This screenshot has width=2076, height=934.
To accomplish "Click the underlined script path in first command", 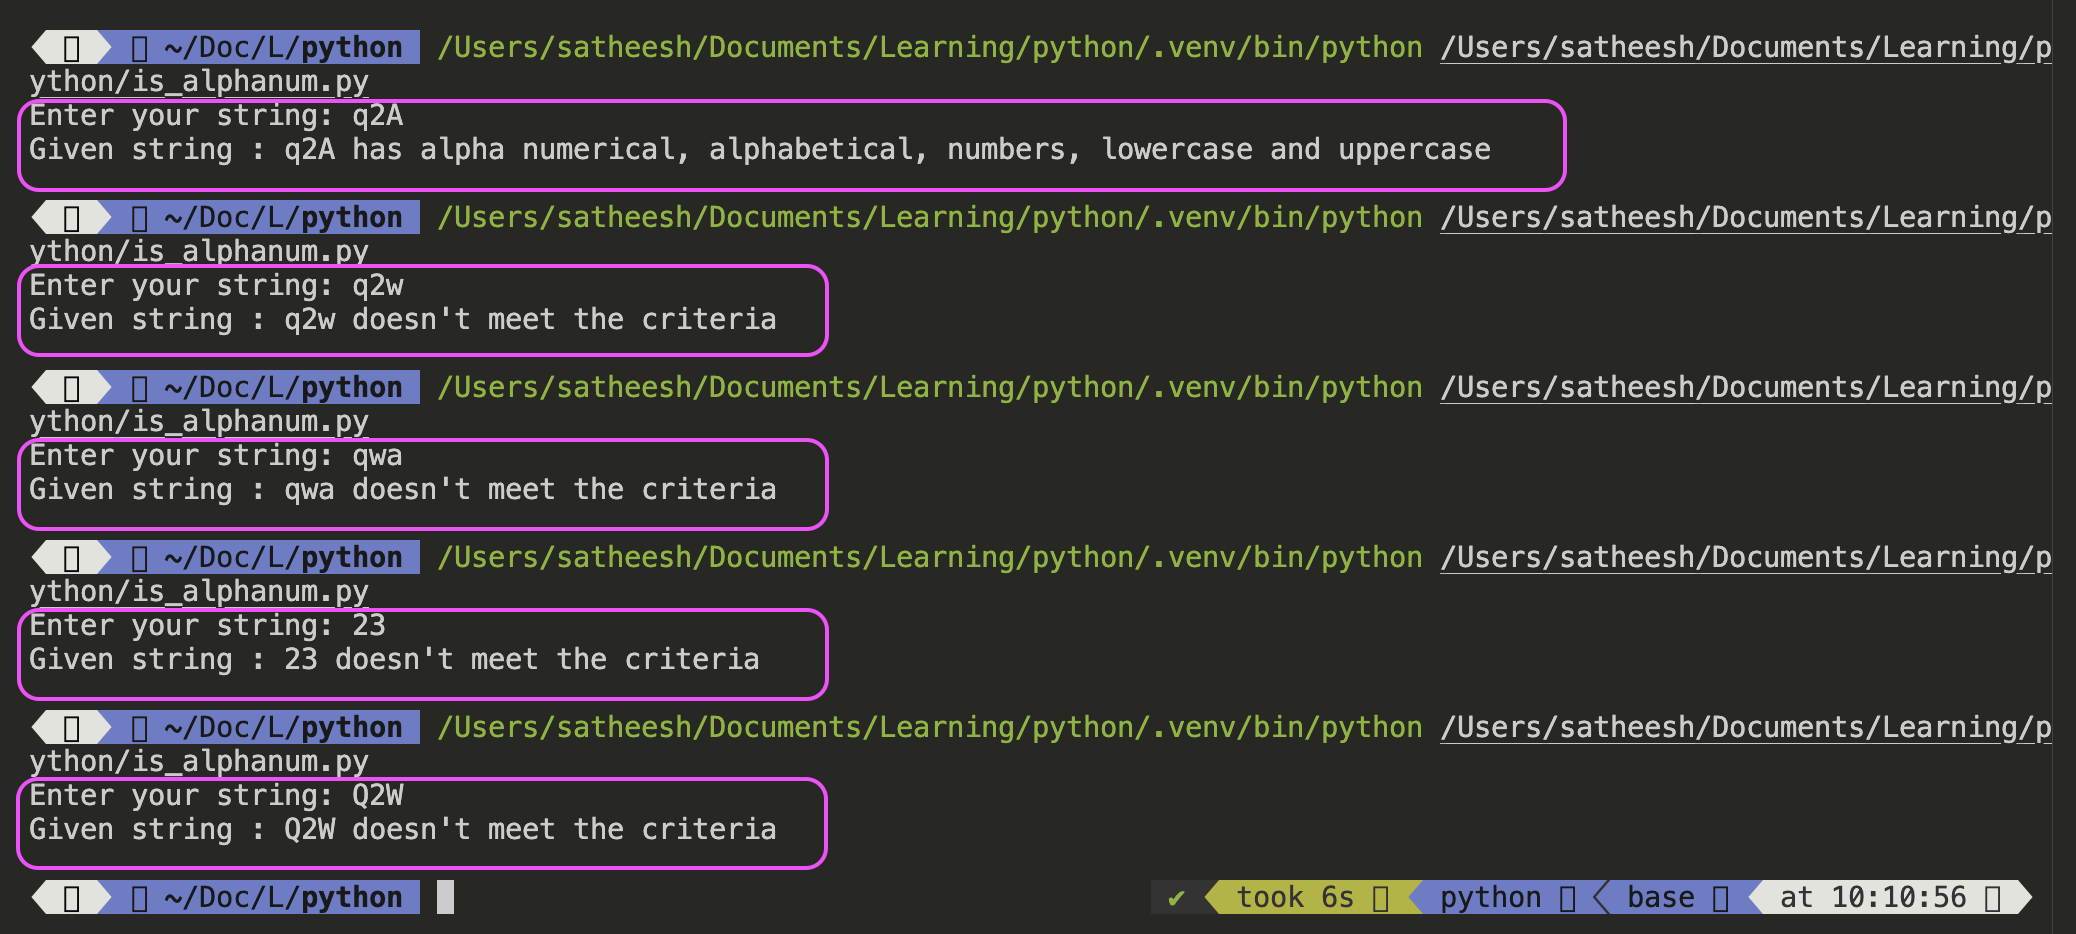I will click(1745, 48).
